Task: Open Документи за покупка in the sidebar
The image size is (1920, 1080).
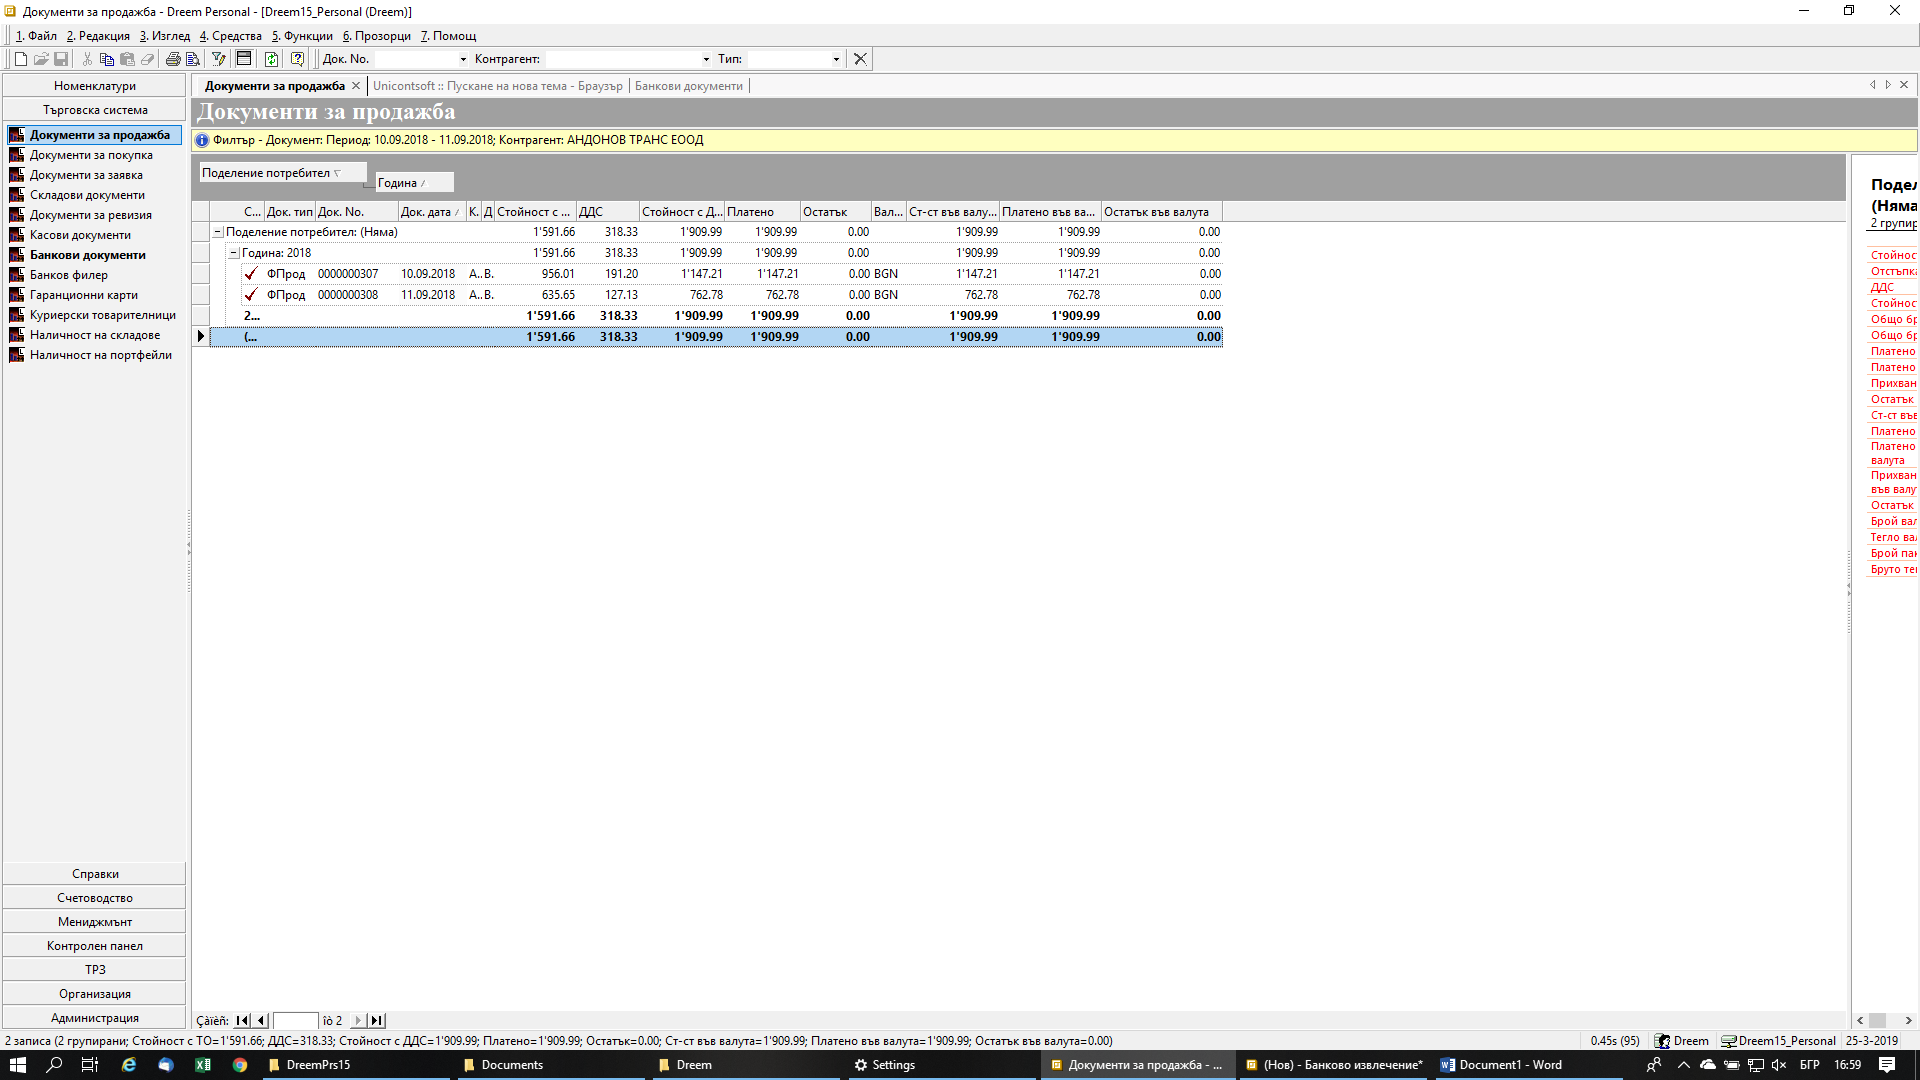Action: tap(91, 155)
